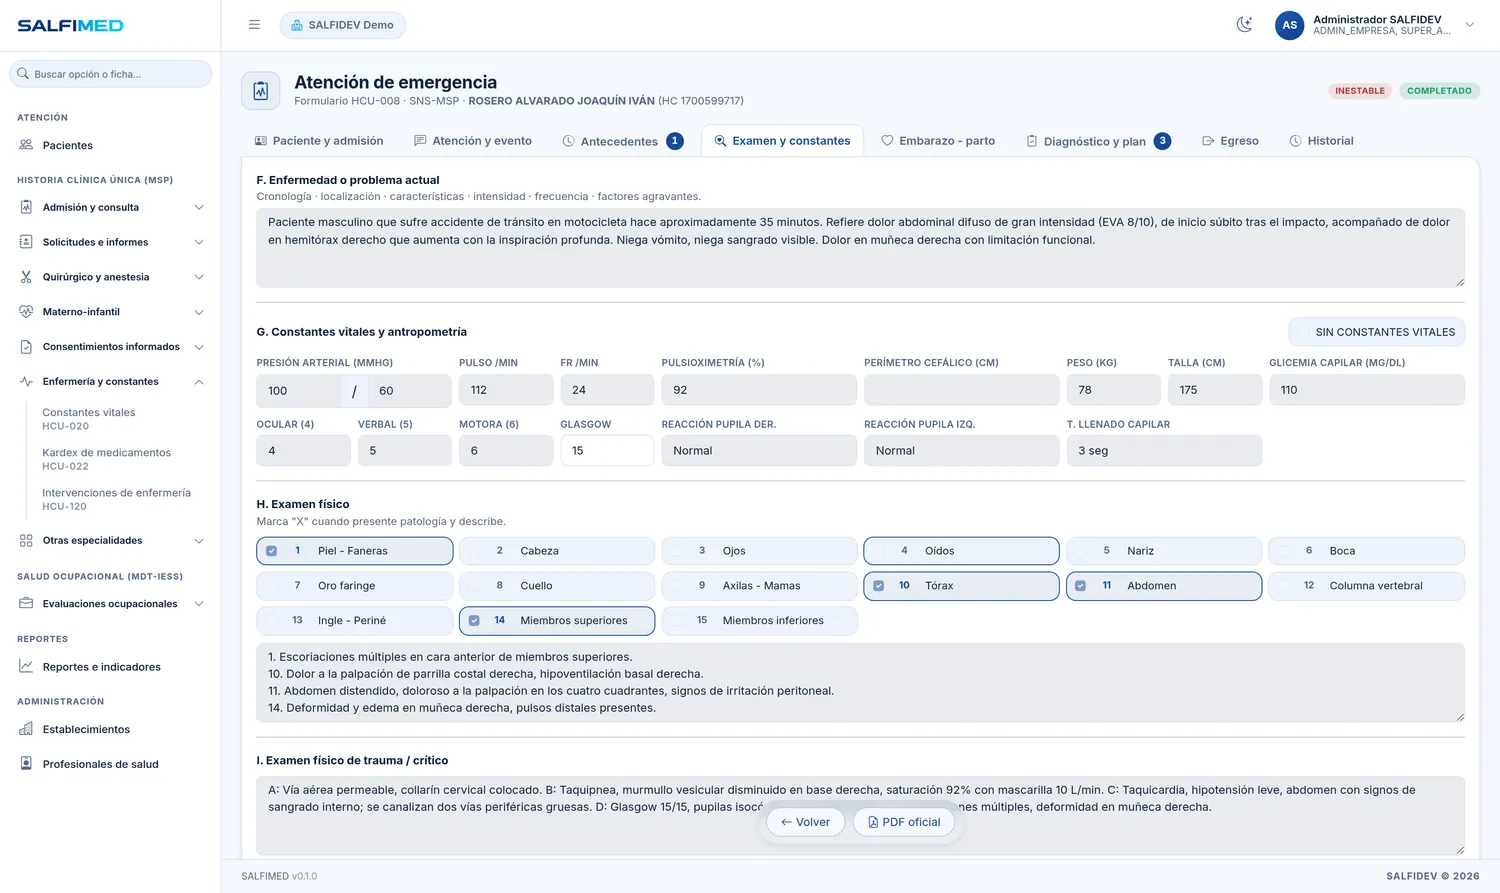Screen dimensions: 1500x893
Task: Click the Volver button
Action: (x=805, y=822)
